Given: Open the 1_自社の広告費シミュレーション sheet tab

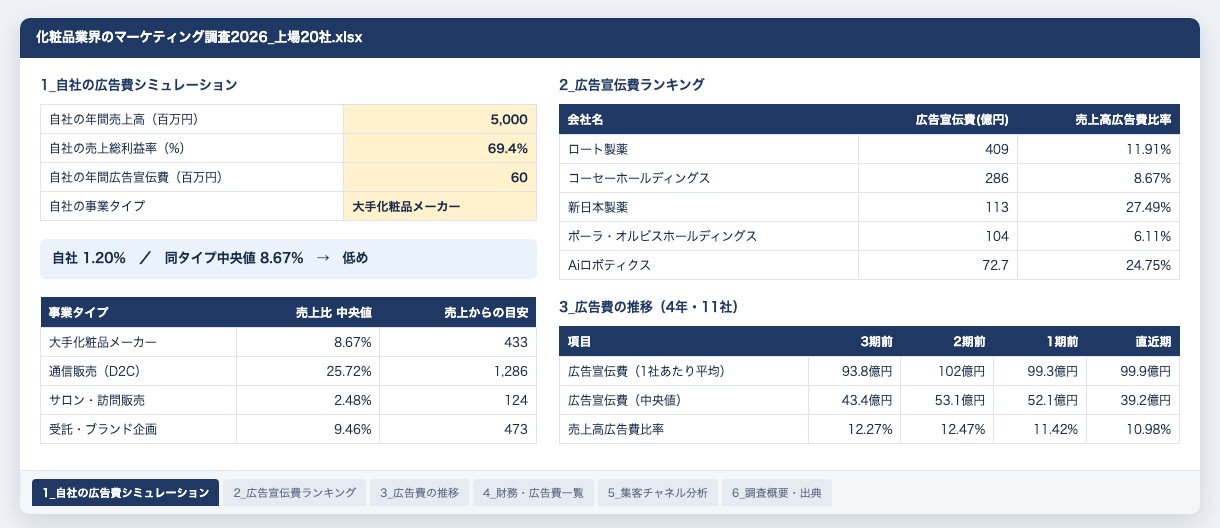Looking at the screenshot, I should point(125,493).
